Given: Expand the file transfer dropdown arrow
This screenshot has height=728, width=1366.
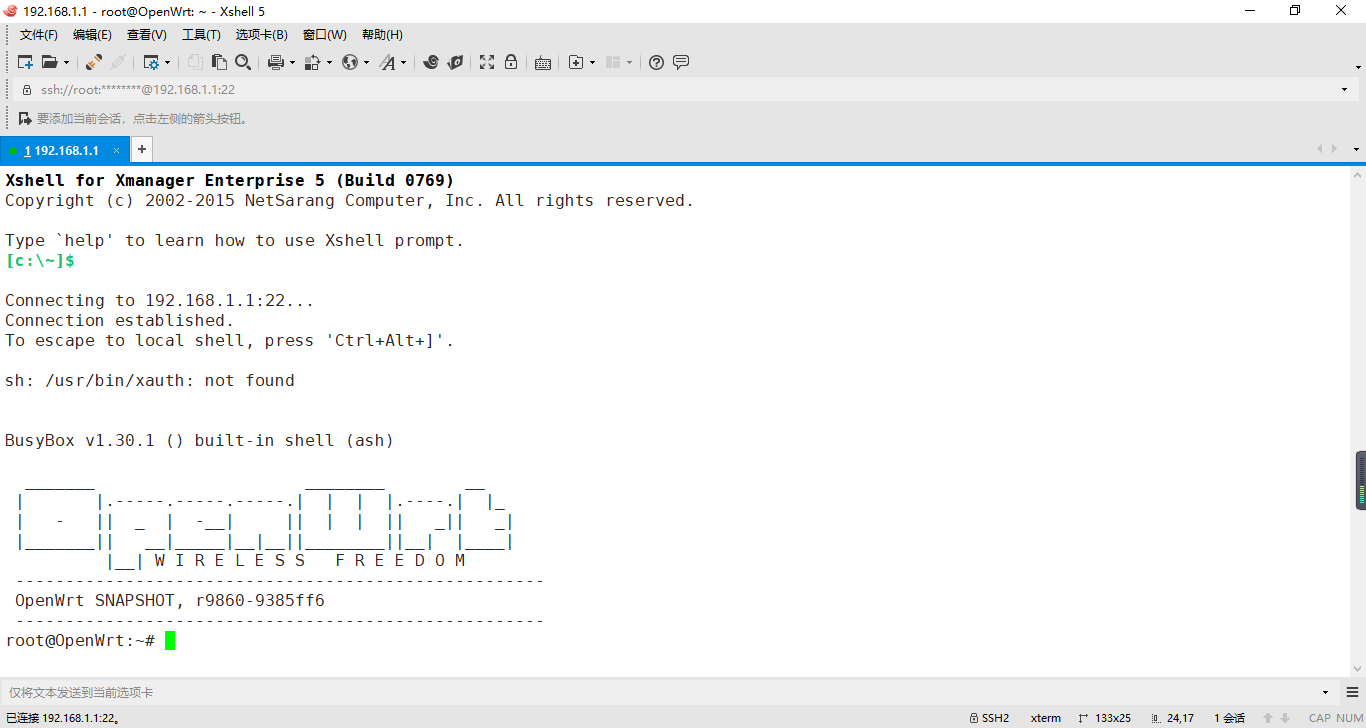Looking at the screenshot, I should click(x=328, y=62).
